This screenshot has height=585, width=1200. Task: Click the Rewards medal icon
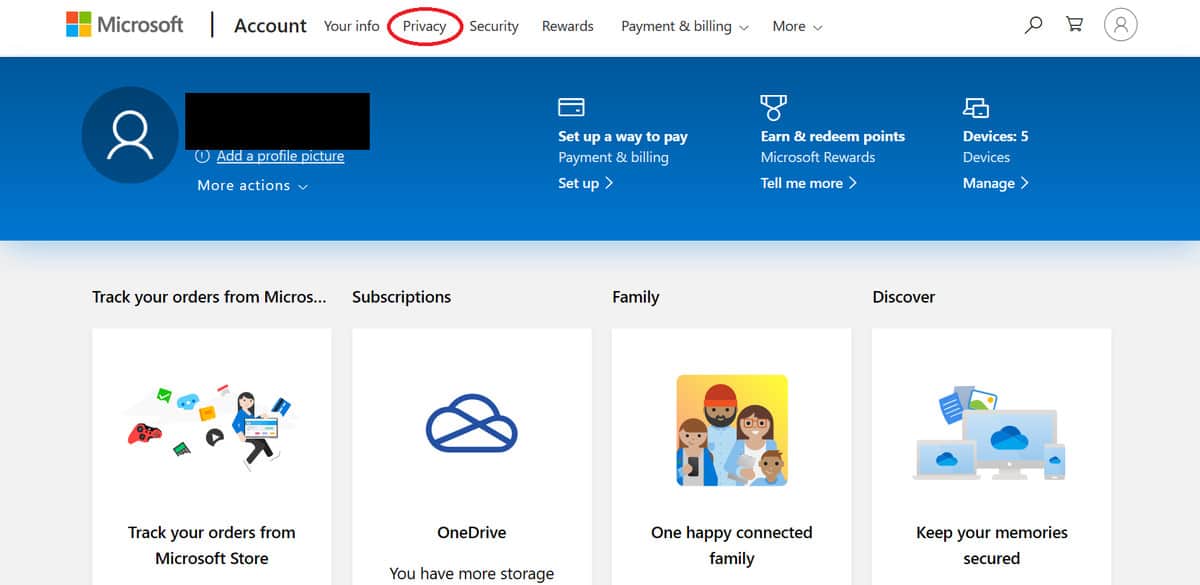click(773, 107)
